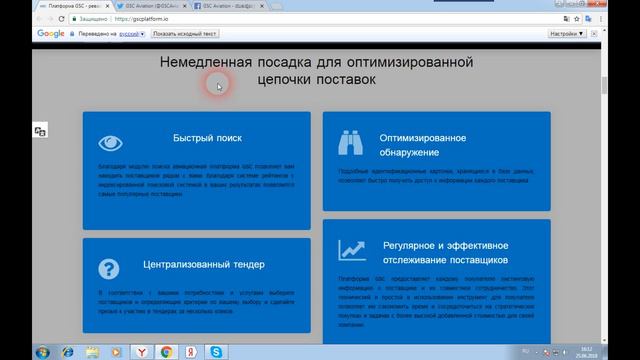Bookmark the page with the star icon
The height and width of the screenshot is (360, 640).
577,19
